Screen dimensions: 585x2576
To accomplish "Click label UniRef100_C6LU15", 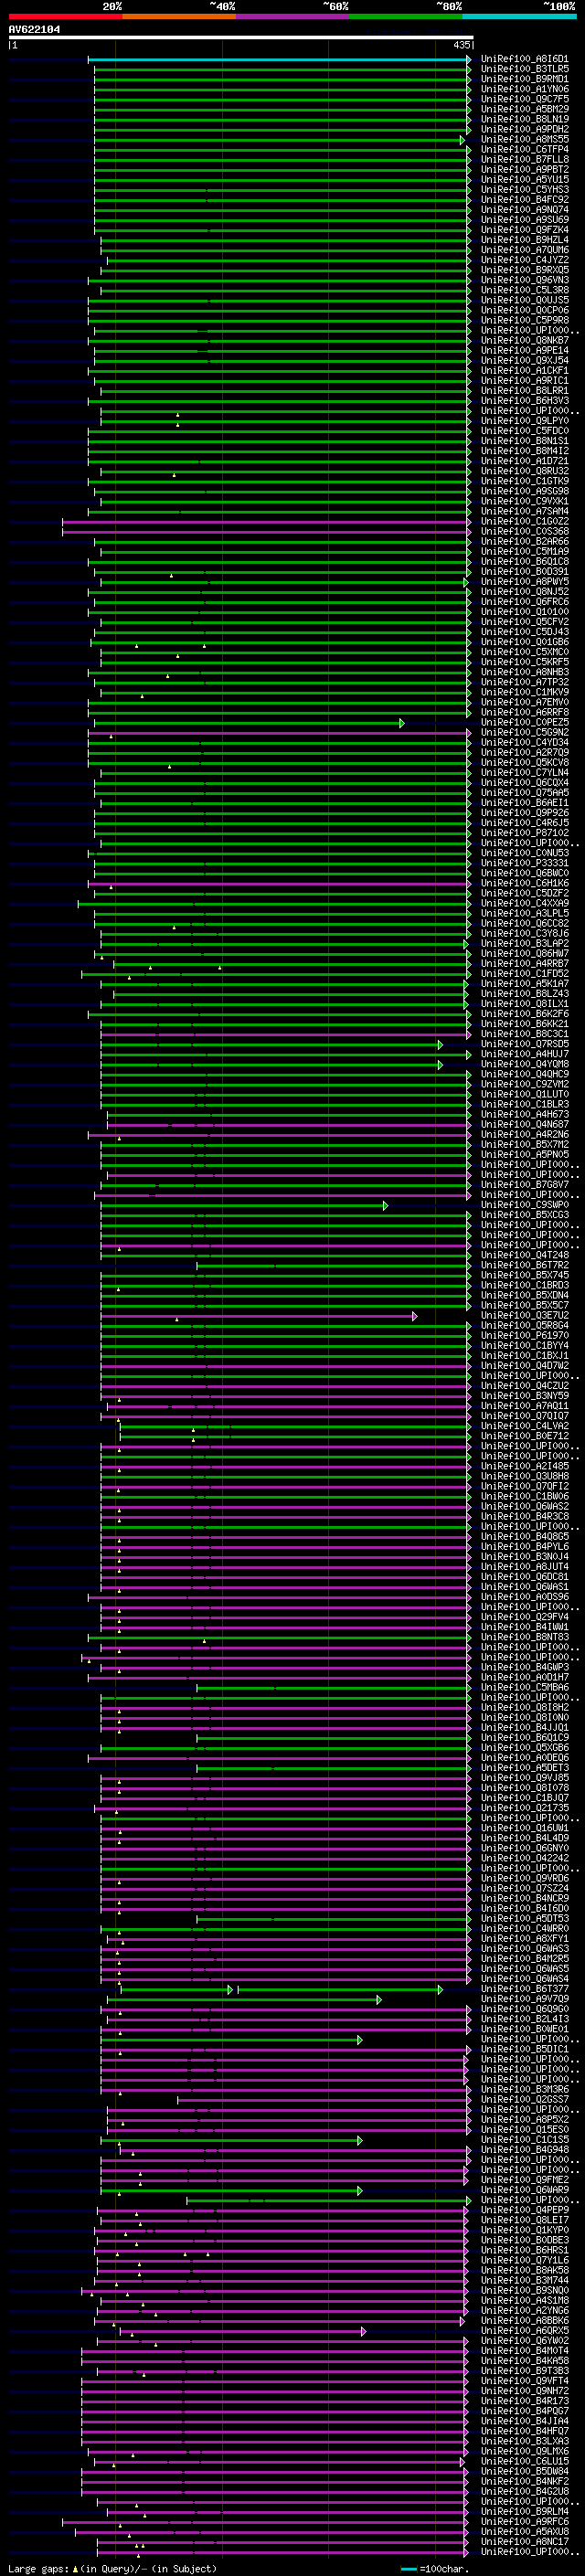I will pyautogui.click(x=525, y=2461).
